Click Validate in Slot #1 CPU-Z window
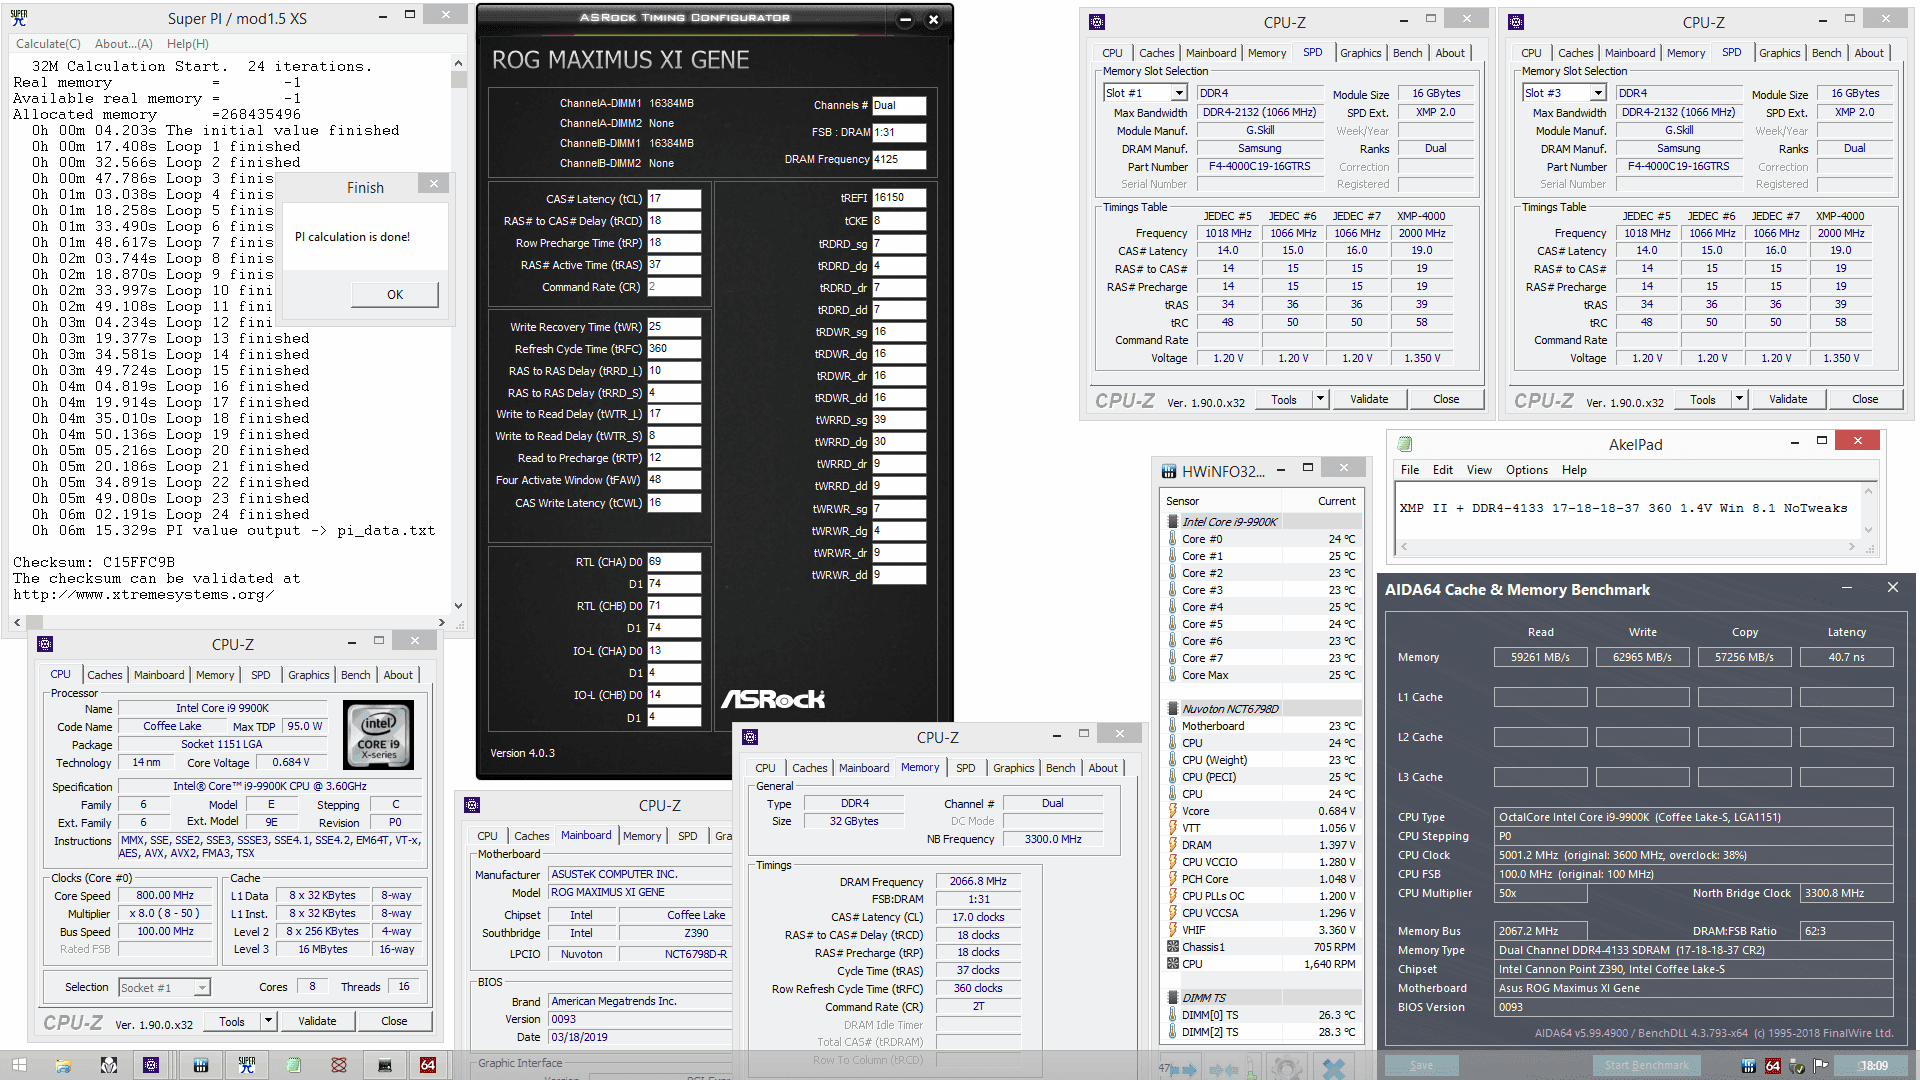This screenshot has height=1080, width=1920. [1369, 399]
